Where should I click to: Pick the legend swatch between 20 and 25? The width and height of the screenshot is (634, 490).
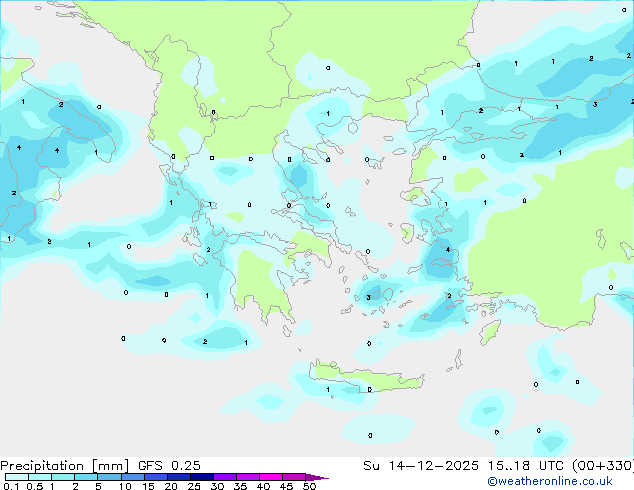pyautogui.click(x=179, y=477)
